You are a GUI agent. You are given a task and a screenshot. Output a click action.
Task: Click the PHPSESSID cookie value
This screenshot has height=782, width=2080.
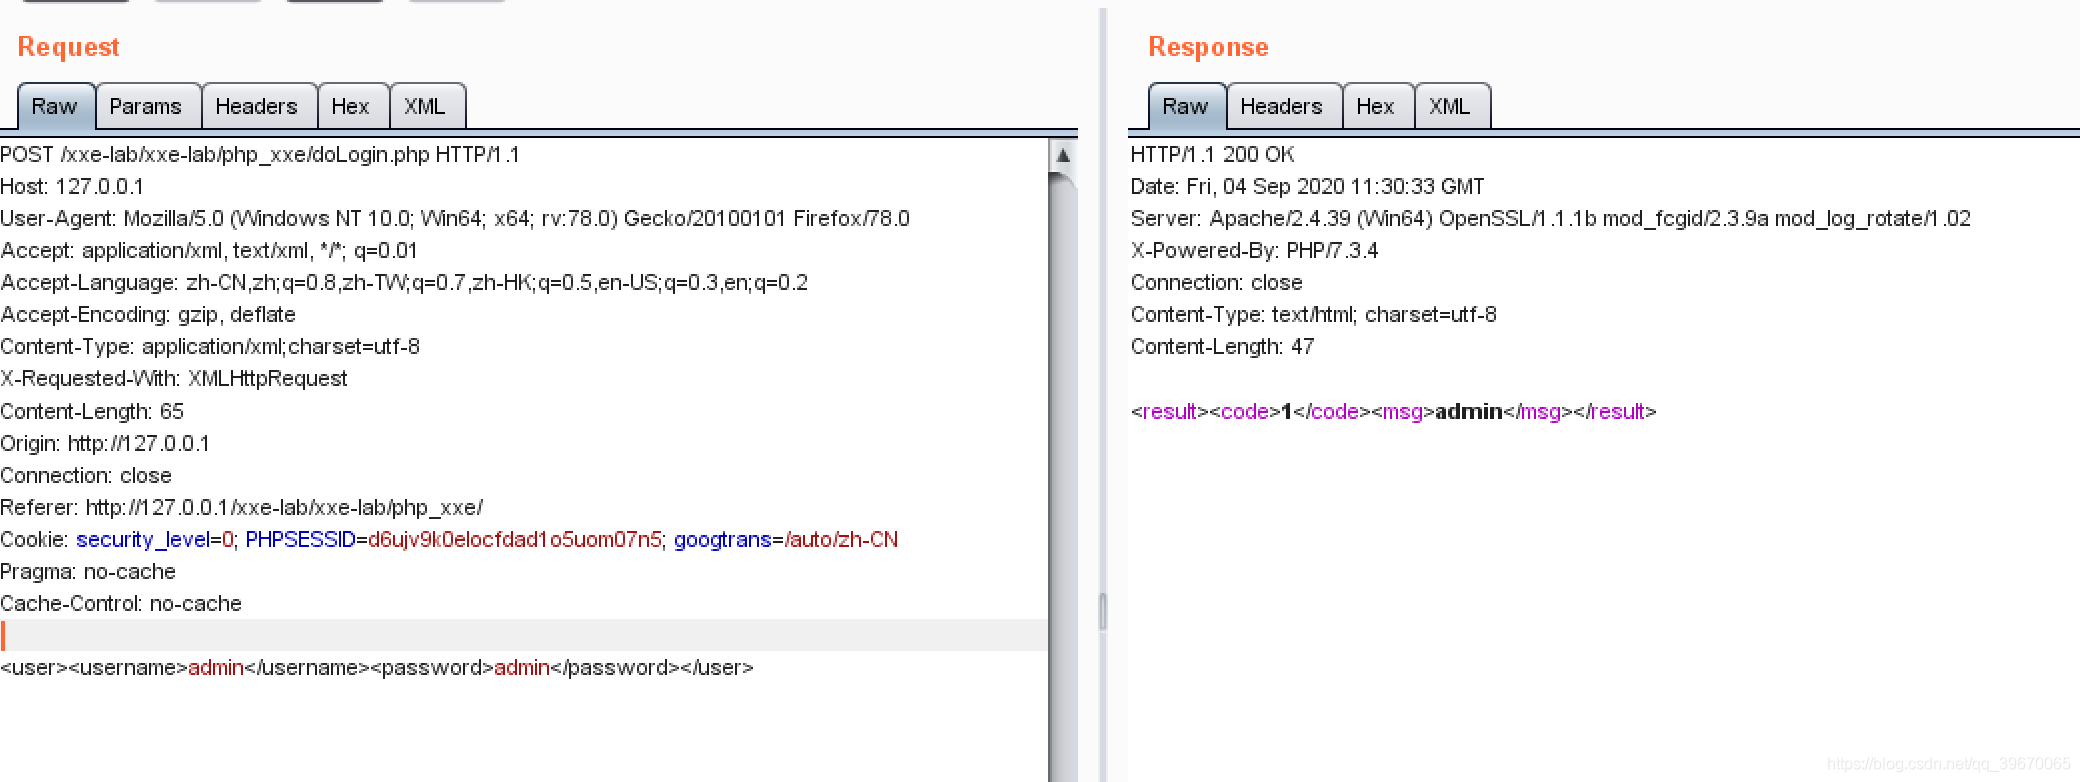(x=515, y=540)
